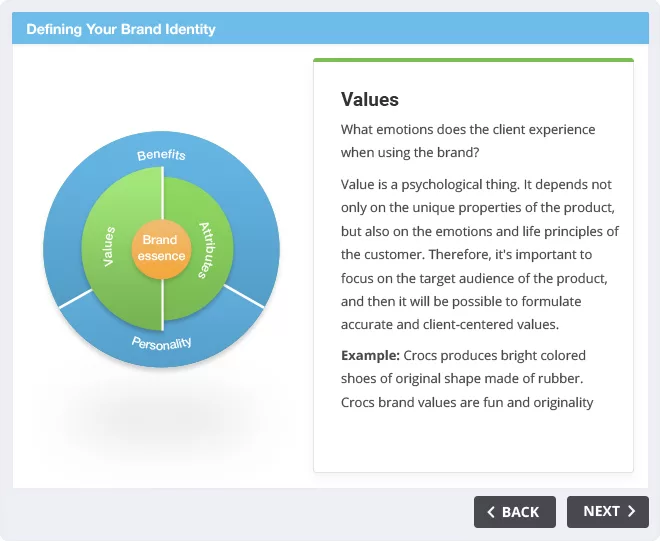
Task: Select the orange Brand essence circle
Action: tap(161, 248)
